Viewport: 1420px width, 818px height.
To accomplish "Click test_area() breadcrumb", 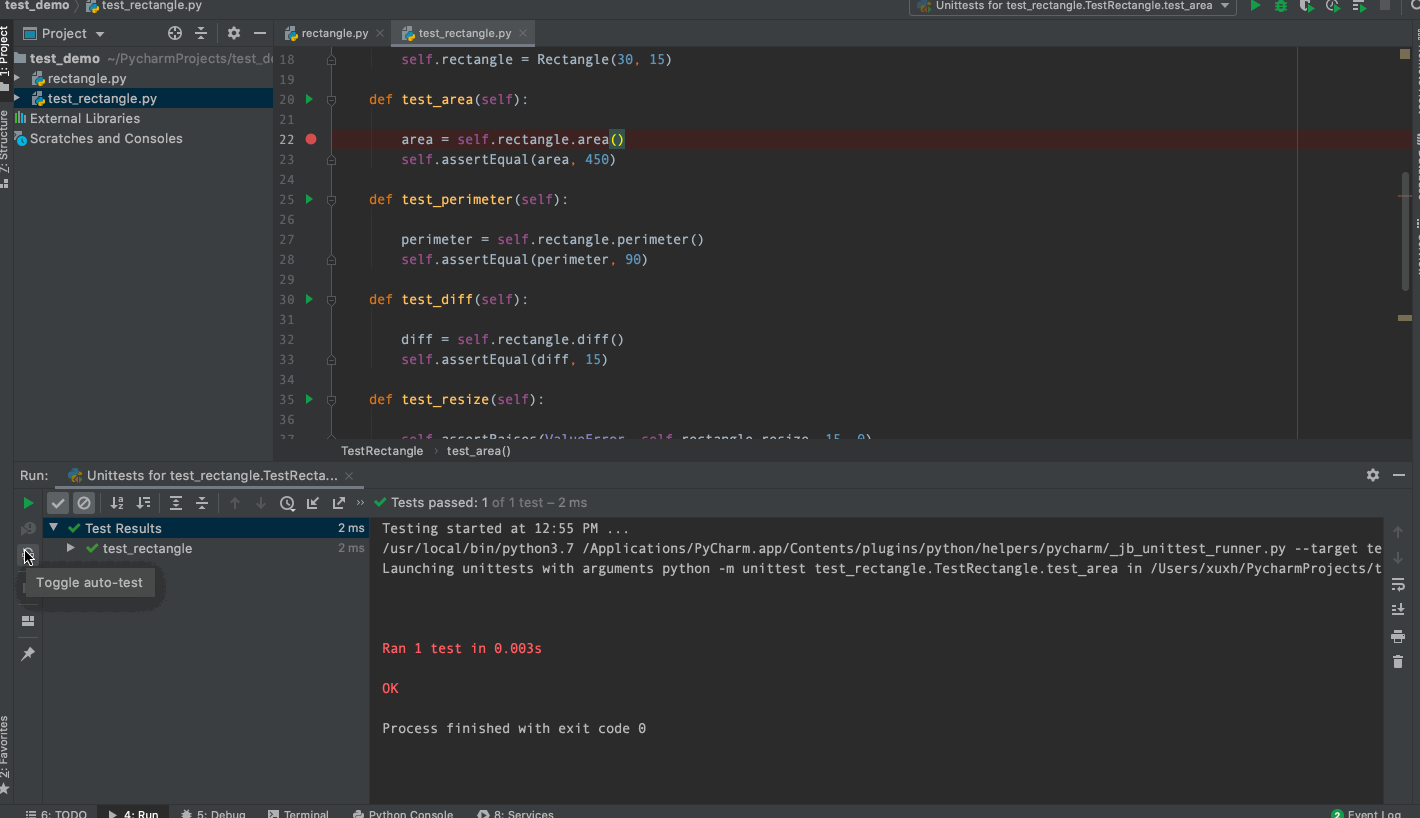I will click(479, 451).
